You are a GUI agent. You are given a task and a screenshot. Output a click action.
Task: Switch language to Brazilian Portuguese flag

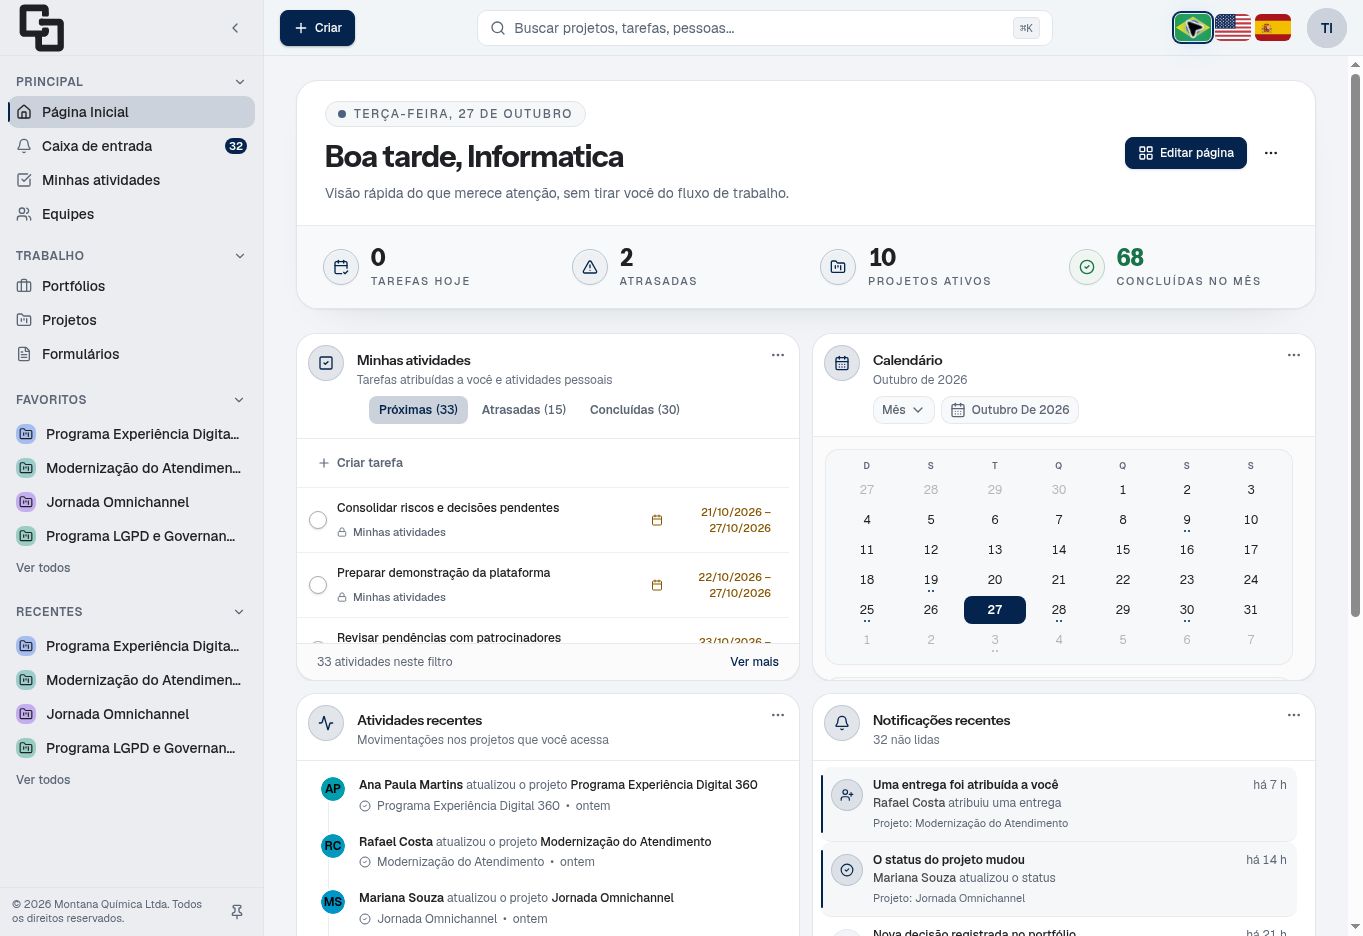1193,28
